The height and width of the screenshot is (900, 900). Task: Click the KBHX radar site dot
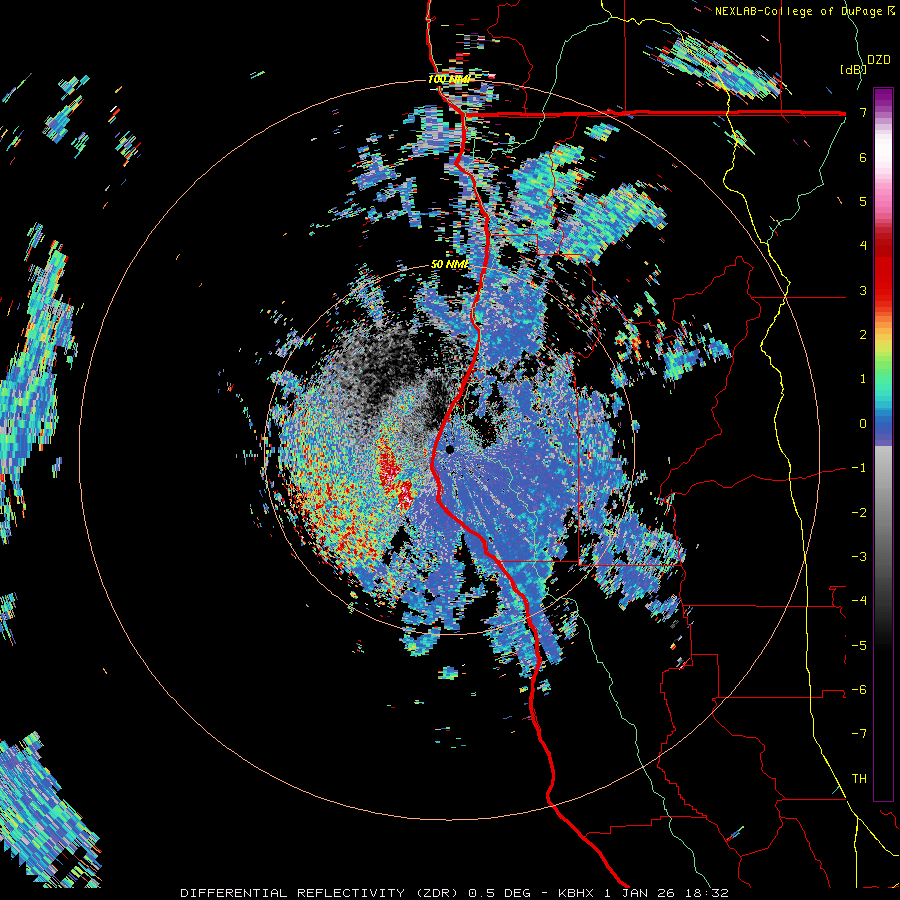pyautogui.click(x=450, y=449)
